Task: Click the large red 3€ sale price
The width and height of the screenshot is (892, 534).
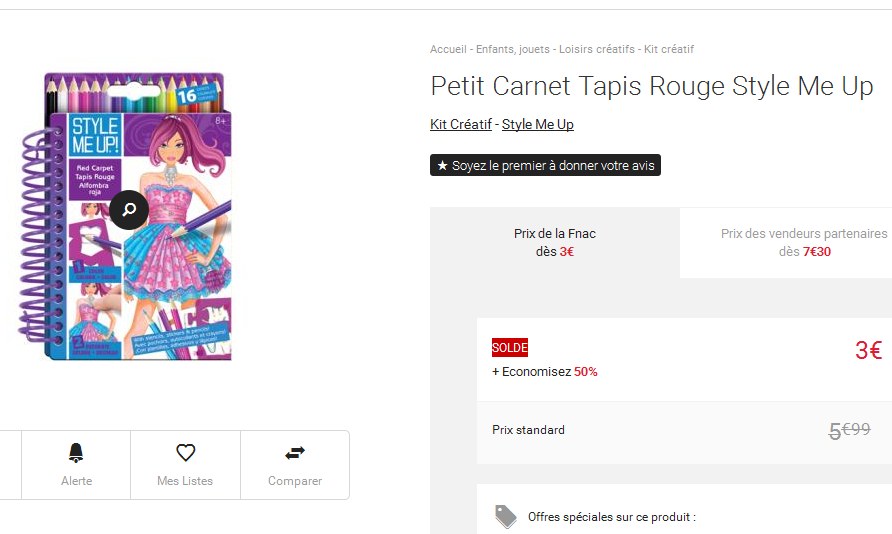Action: coord(868,350)
